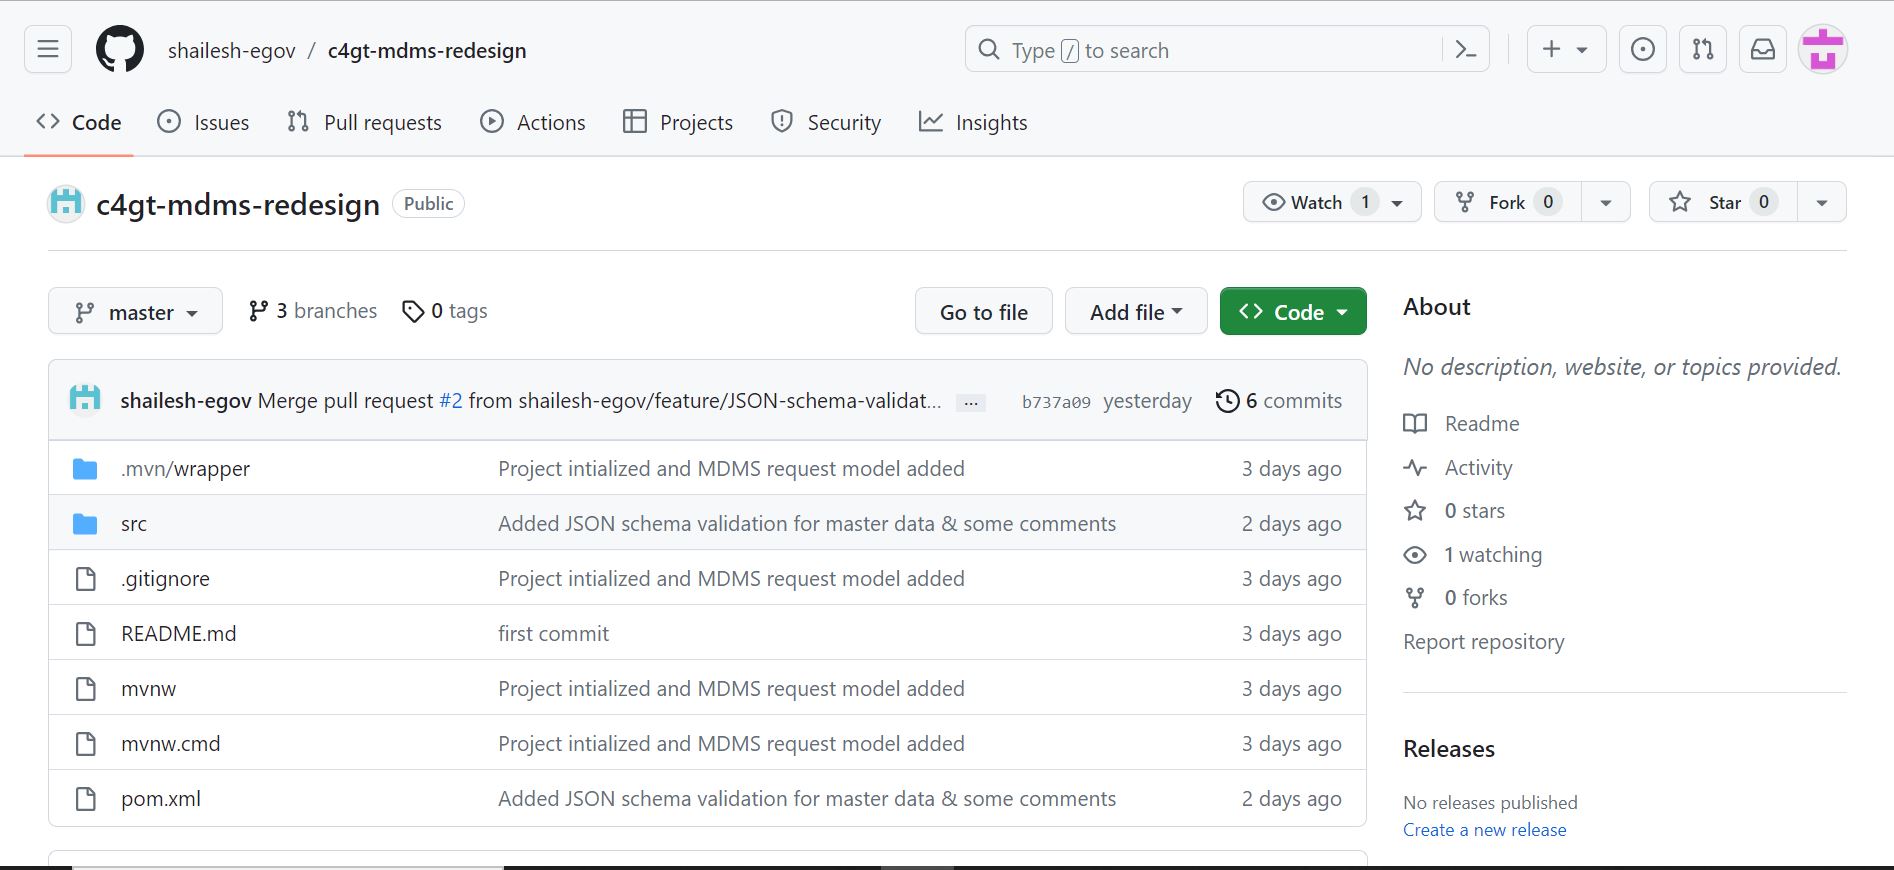Open the user profile avatar menu
Image resolution: width=1894 pixels, height=870 pixels.
pyautogui.click(x=1822, y=50)
